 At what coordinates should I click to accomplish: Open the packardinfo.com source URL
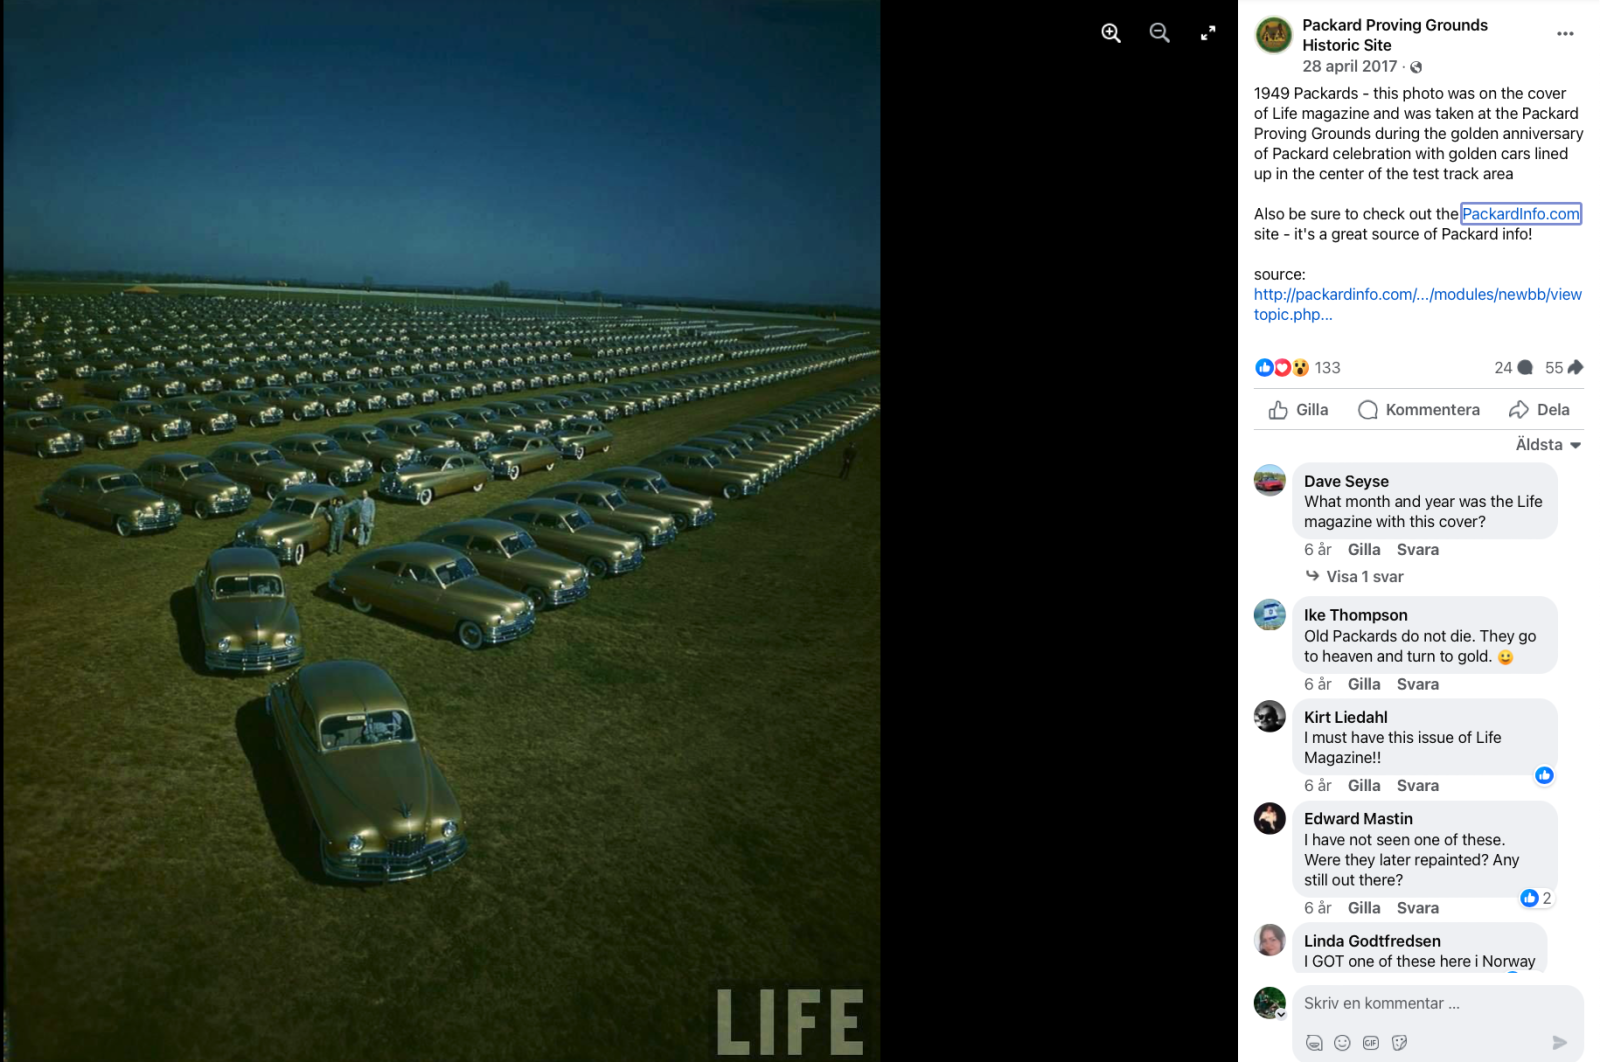click(1418, 304)
